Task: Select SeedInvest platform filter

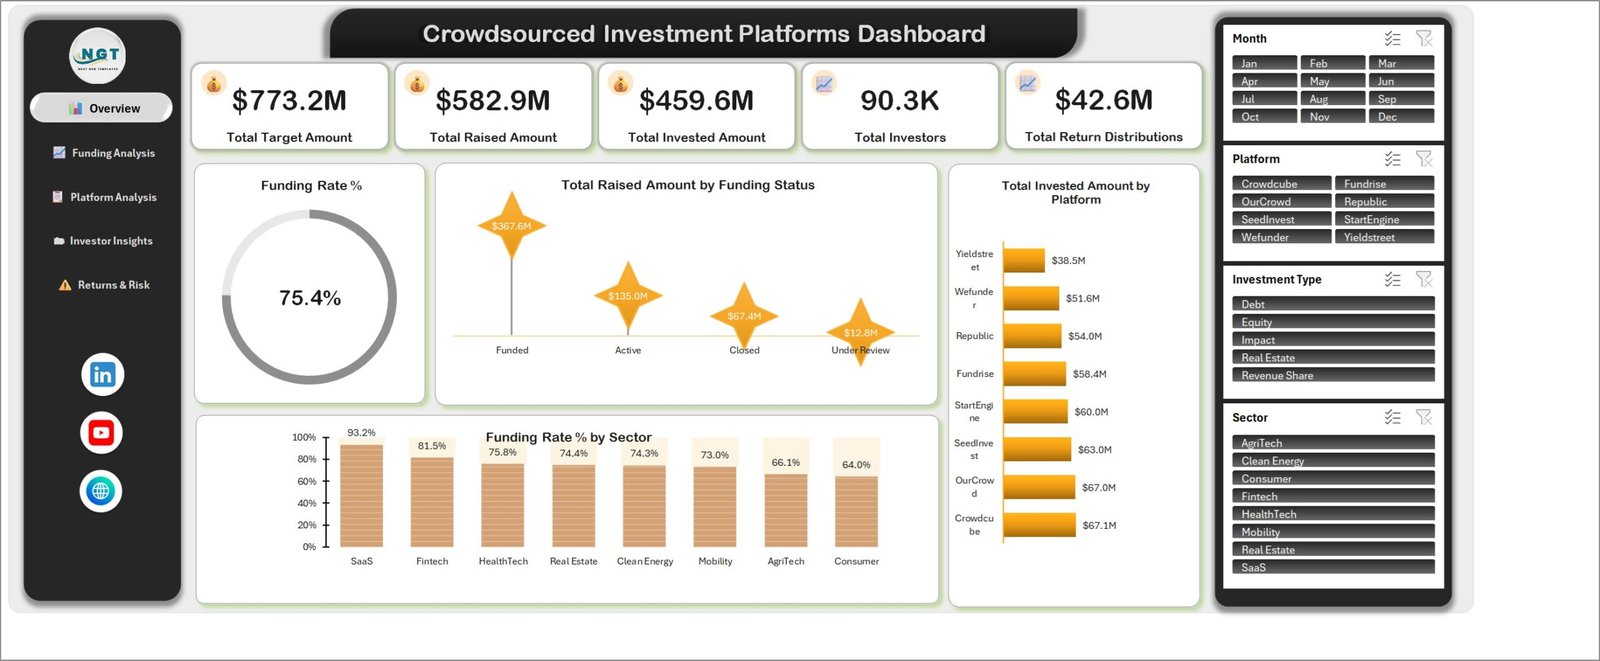Action: point(1281,220)
